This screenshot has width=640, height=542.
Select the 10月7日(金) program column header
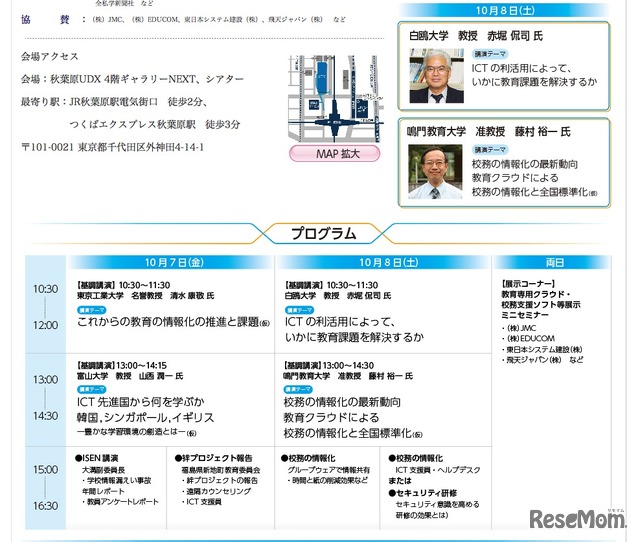(169, 262)
